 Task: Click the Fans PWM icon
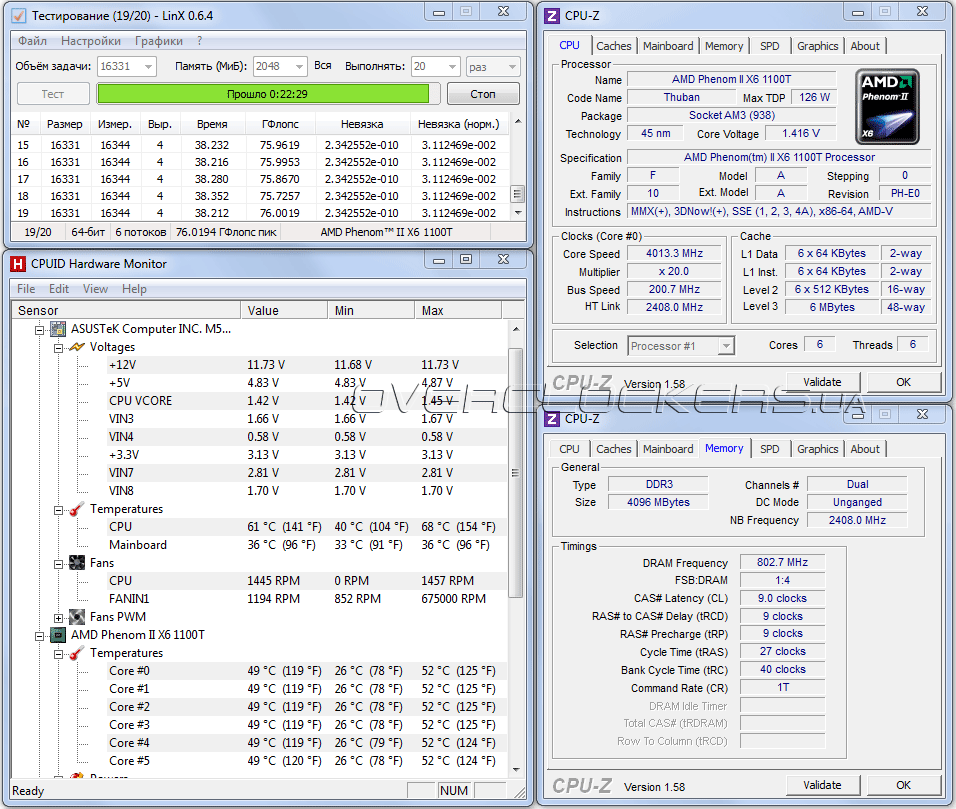pyautogui.click(x=76, y=617)
